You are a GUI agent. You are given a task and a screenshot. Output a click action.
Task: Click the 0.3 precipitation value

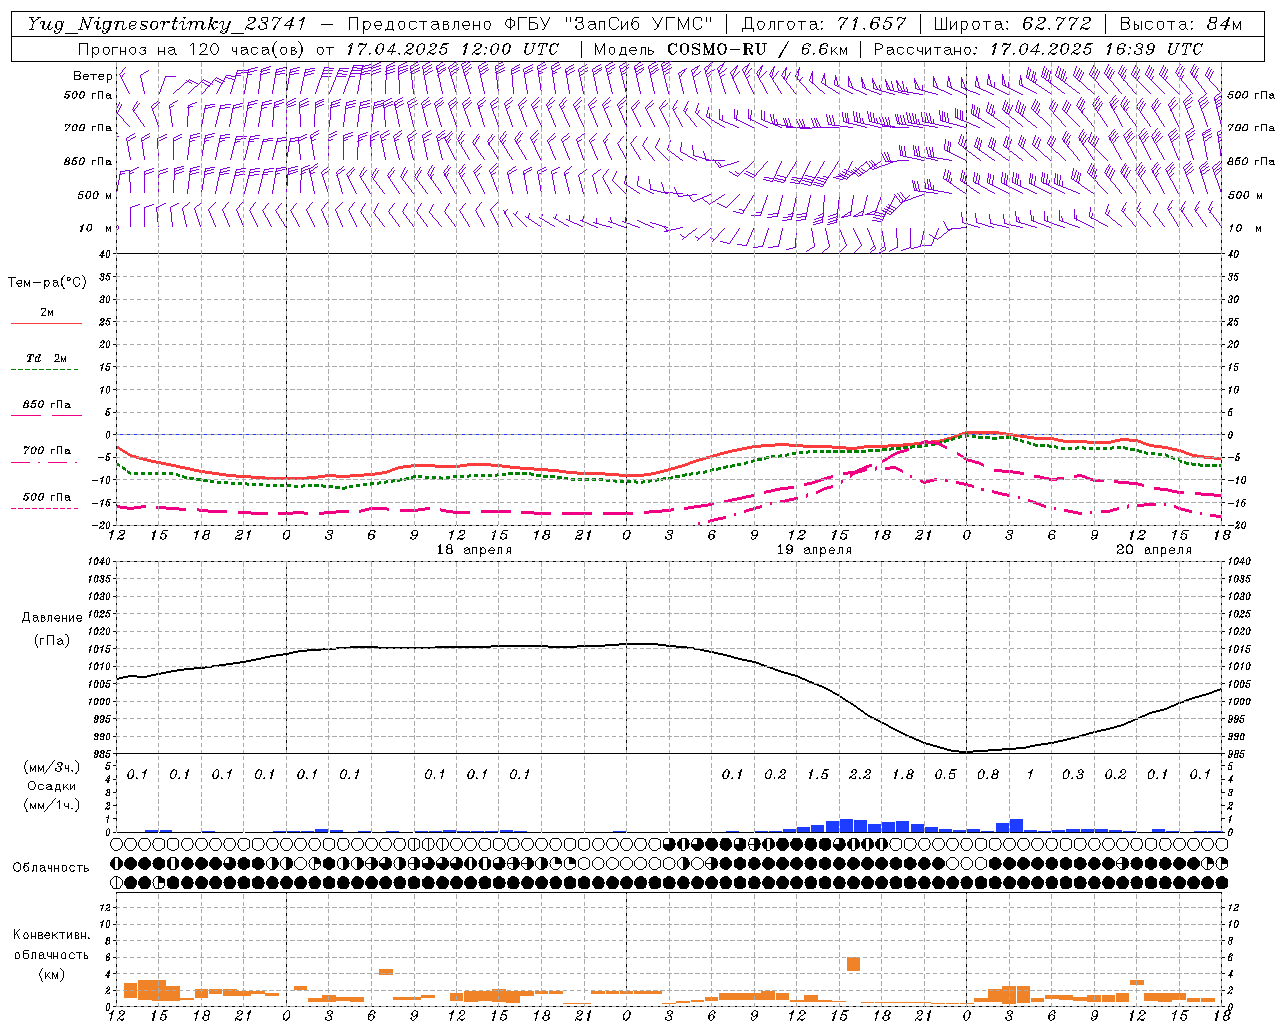(1073, 774)
